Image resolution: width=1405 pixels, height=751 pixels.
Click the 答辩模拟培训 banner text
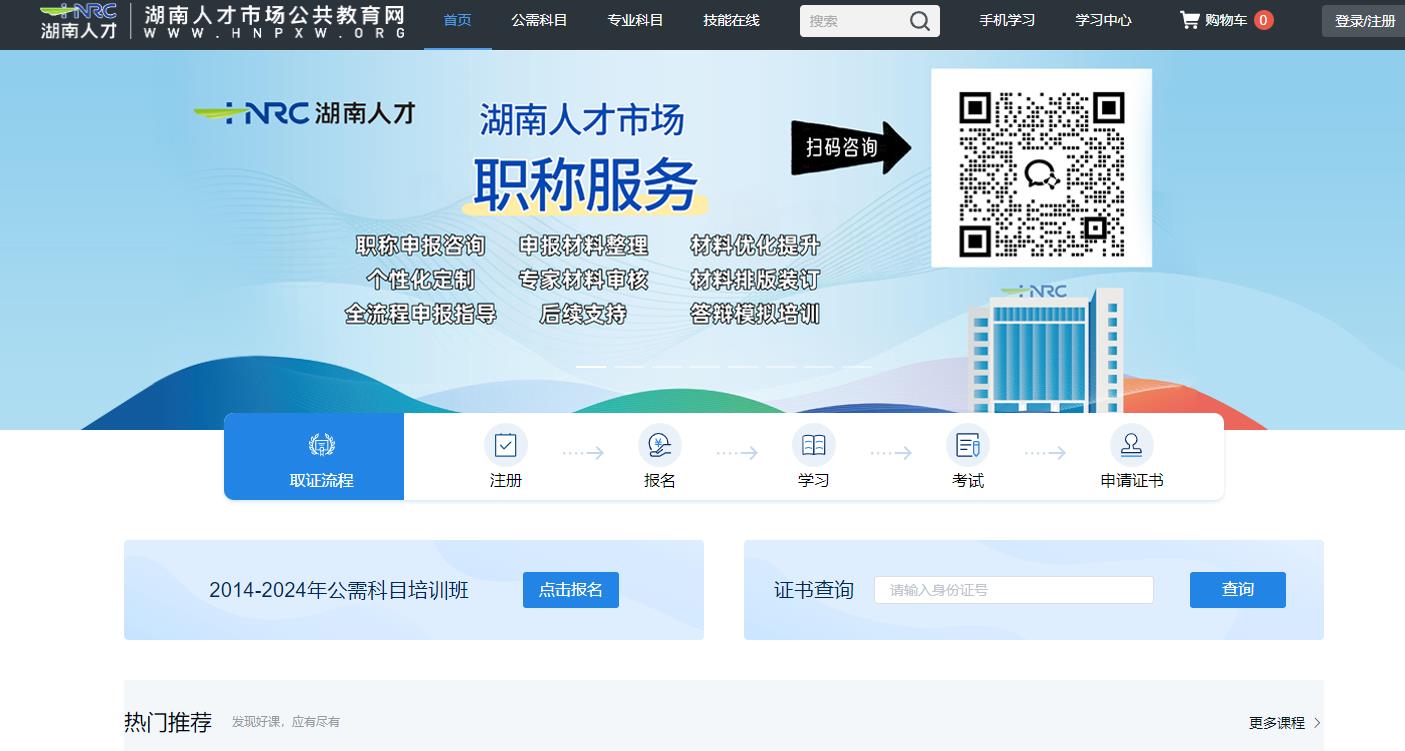(x=755, y=314)
